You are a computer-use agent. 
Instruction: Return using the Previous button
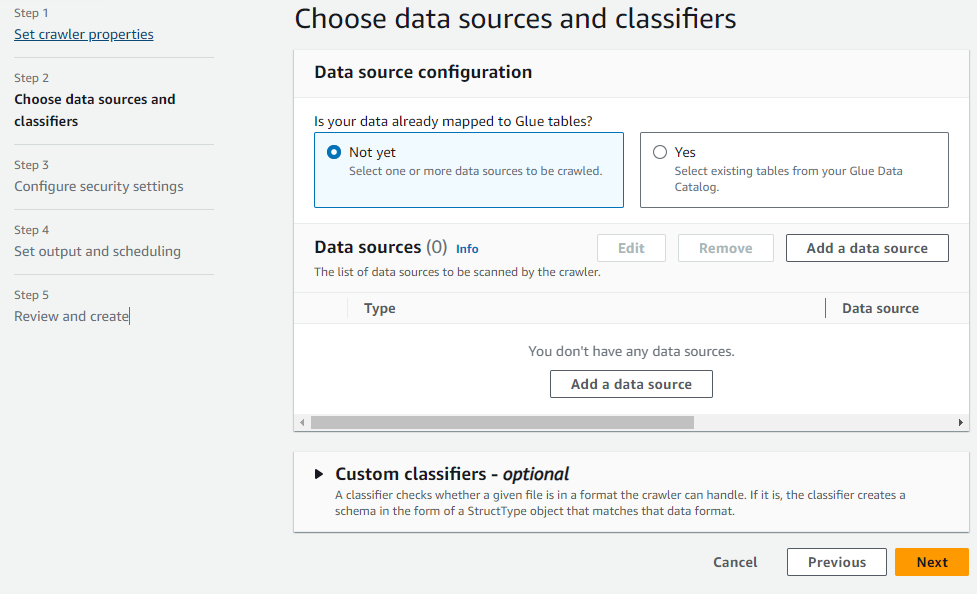tap(837, 562)
